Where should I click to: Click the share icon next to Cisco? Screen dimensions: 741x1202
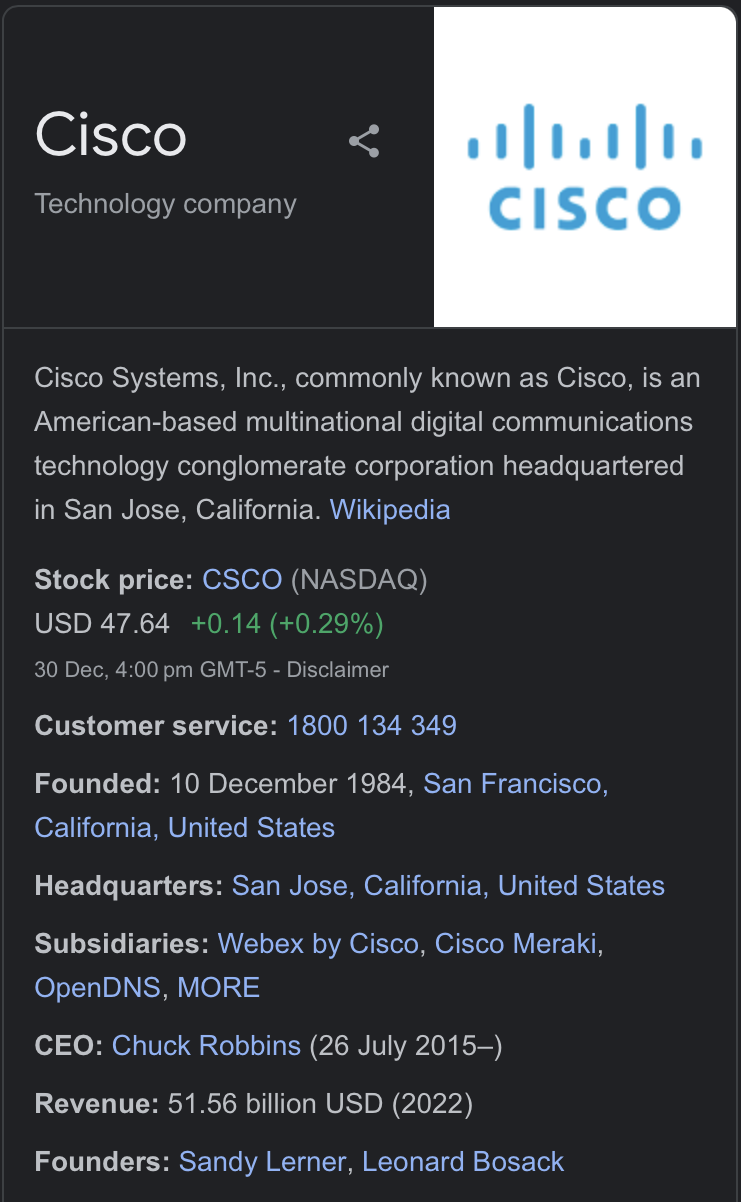click(x=364, y=142)
